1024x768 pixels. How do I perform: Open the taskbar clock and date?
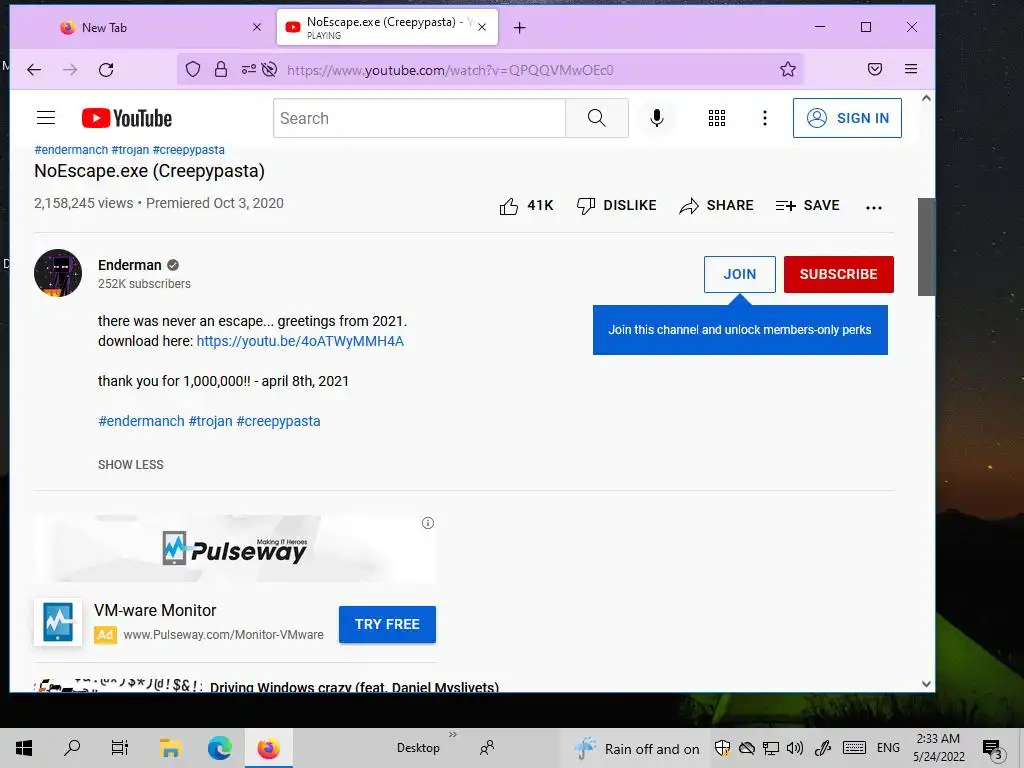pyautogui.click(x=938, y=748)
